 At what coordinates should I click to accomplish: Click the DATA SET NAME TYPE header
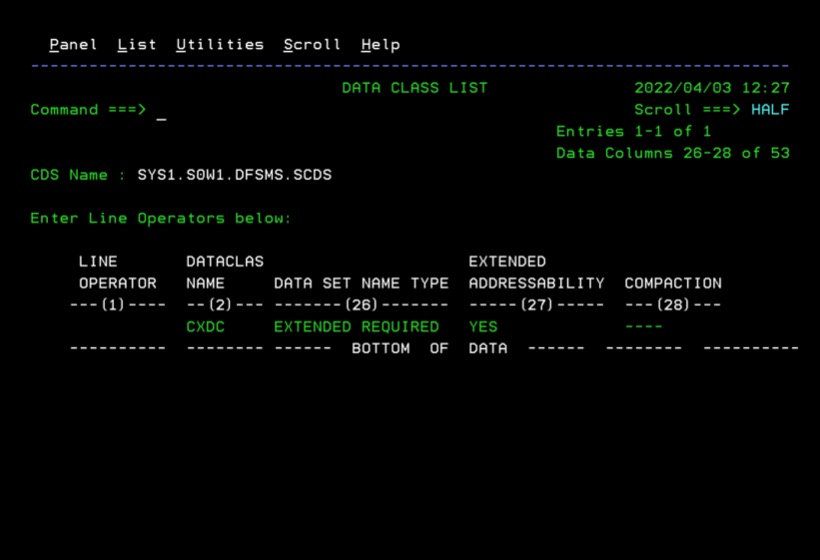click(361, 283)
